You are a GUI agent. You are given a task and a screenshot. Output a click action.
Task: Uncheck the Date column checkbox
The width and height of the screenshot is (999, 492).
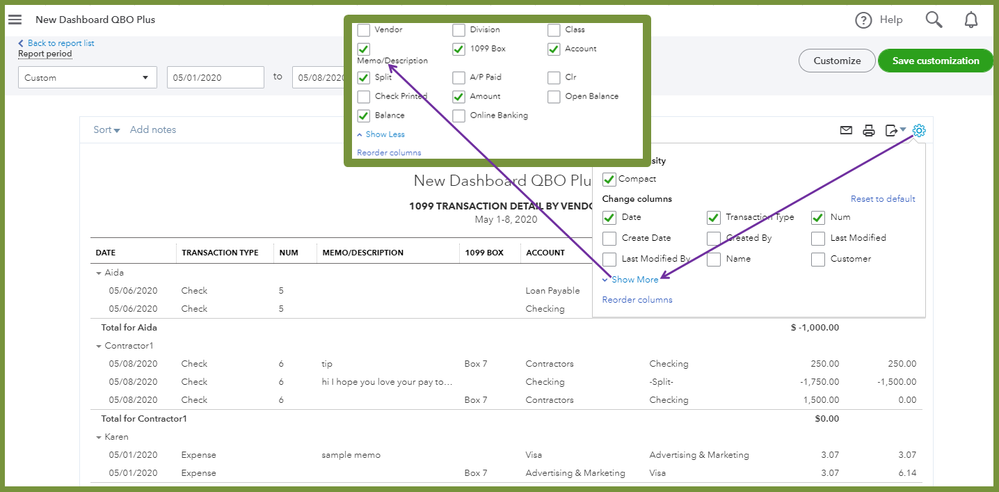609,218
